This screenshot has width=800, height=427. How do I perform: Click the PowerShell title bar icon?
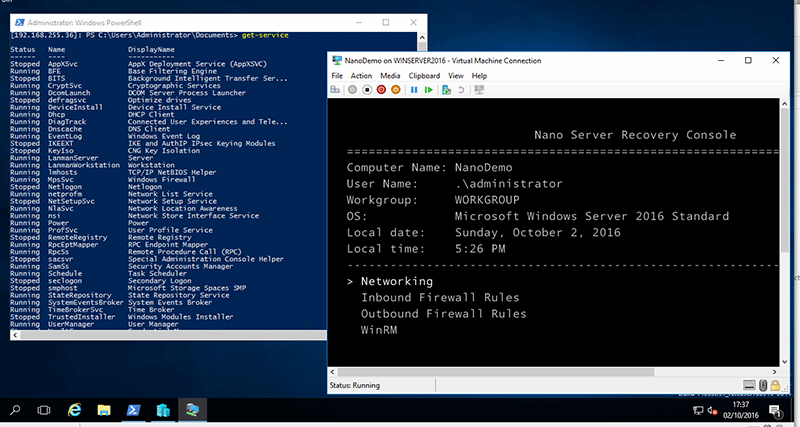click(19, 22)
